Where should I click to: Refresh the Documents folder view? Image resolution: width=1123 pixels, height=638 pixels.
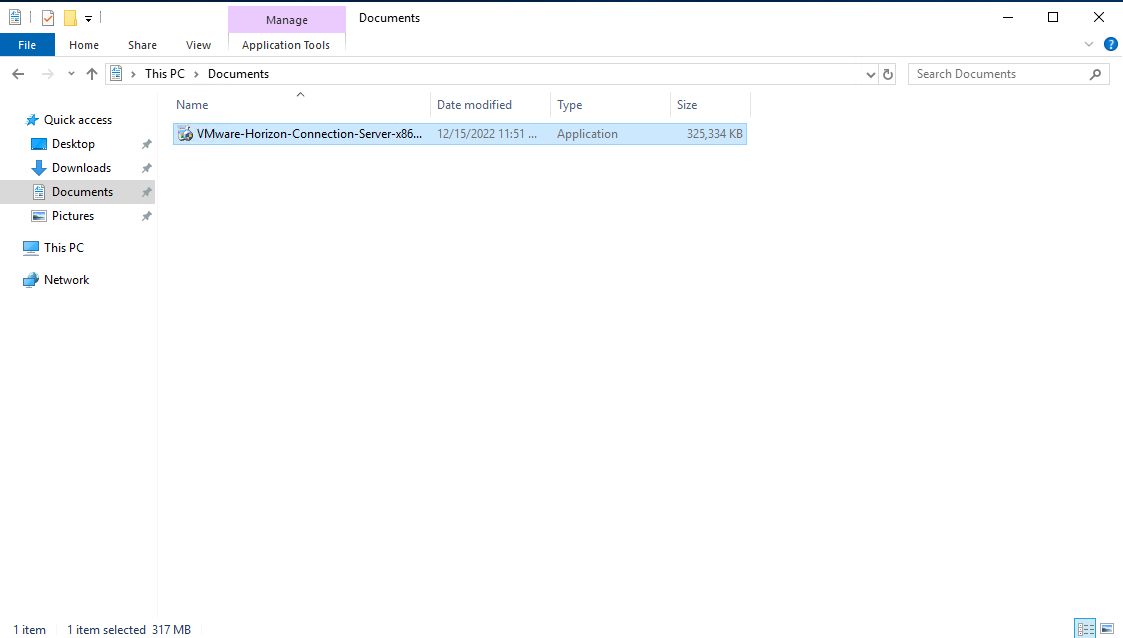888,74
